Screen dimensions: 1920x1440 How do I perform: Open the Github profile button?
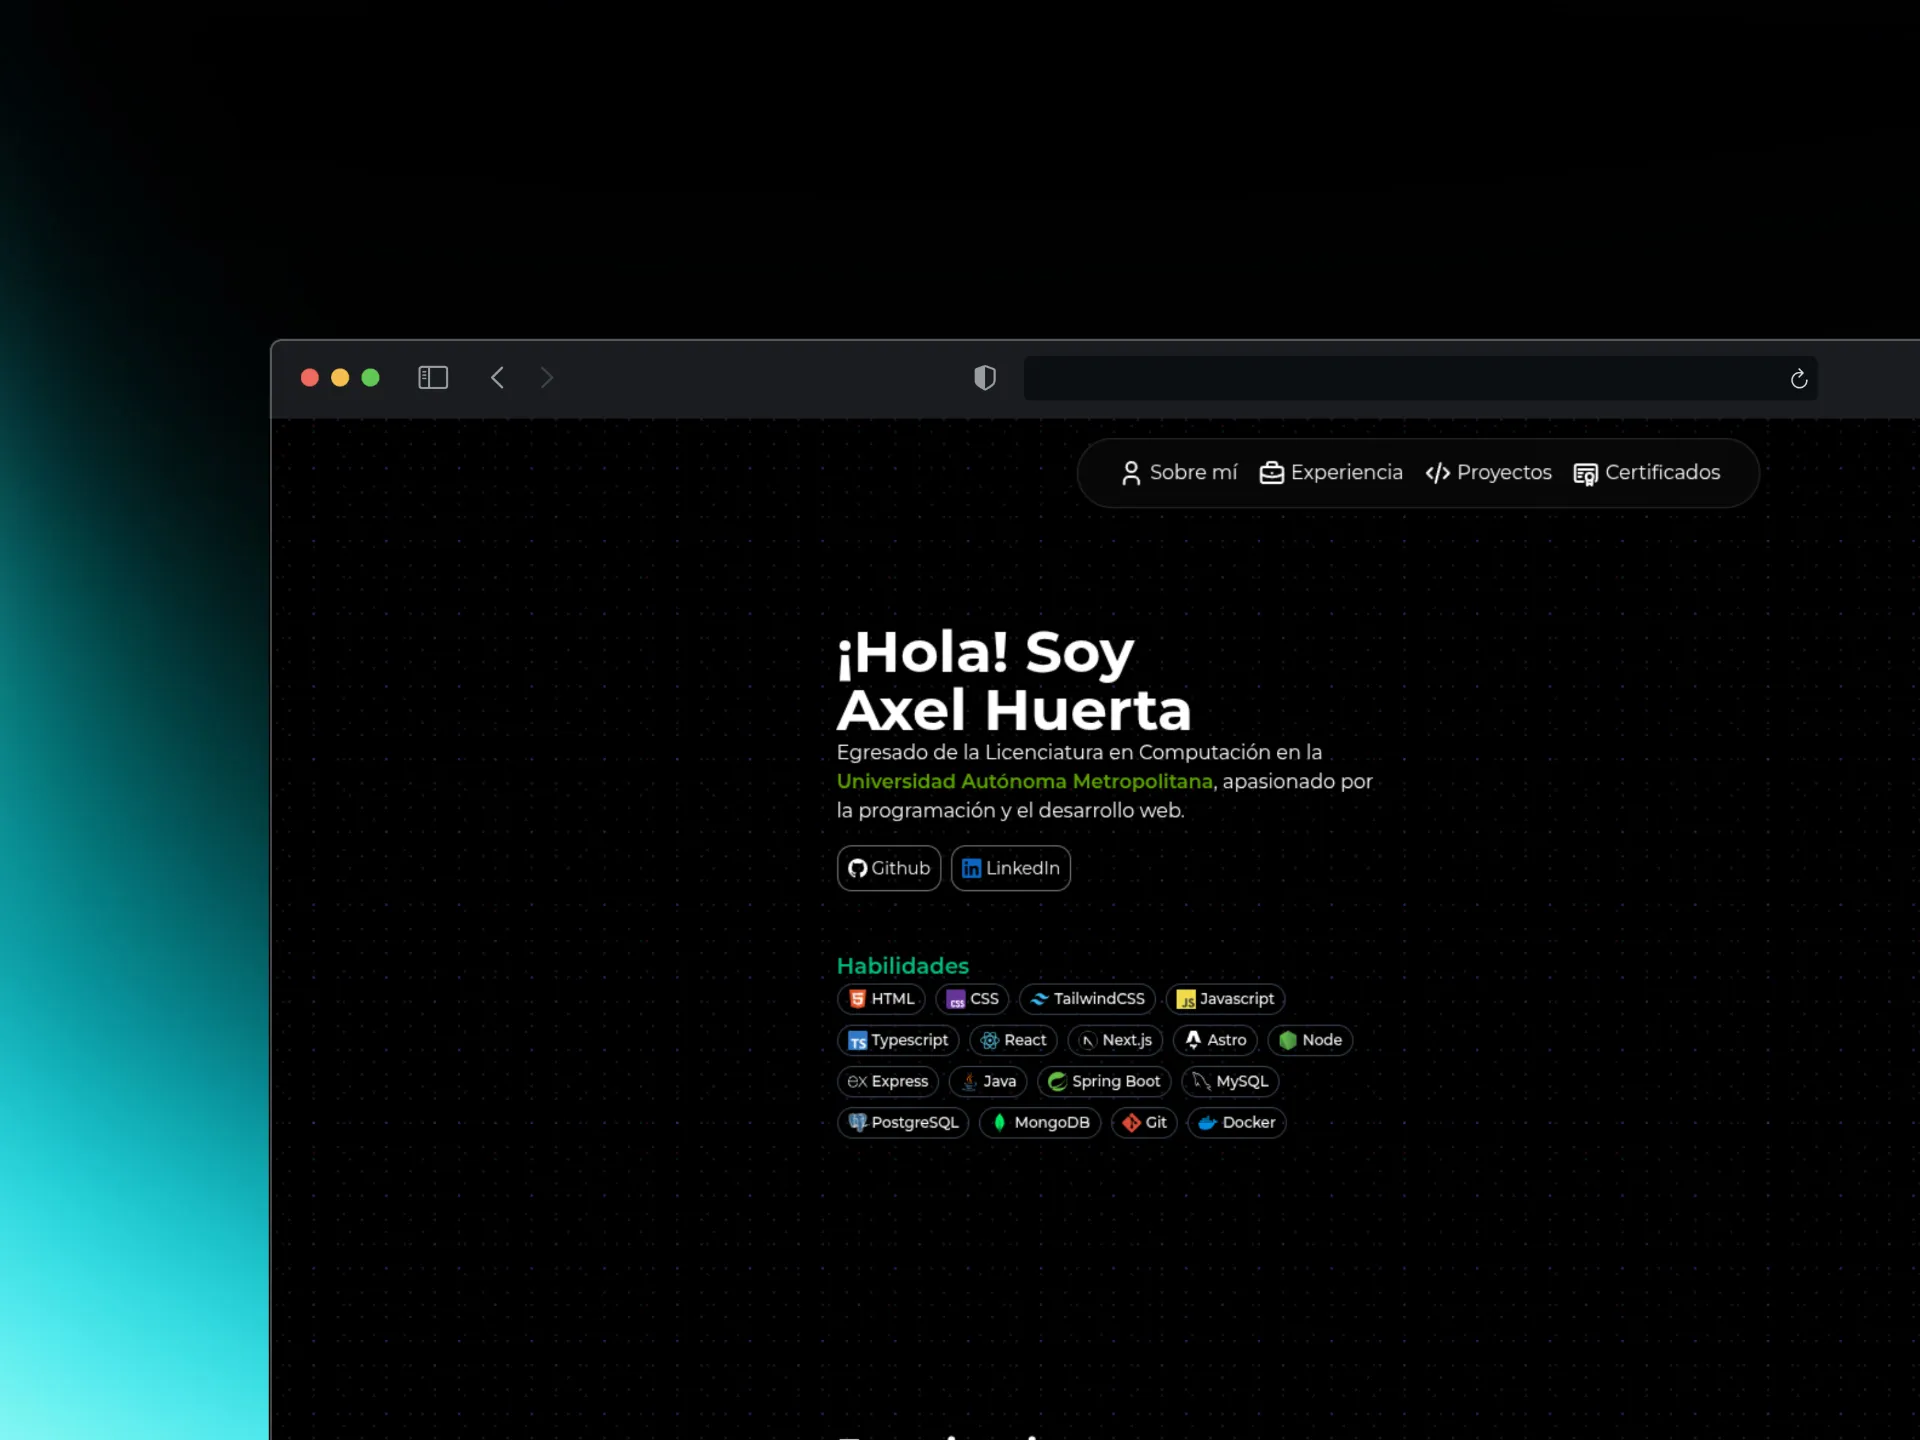coord(888,868)
